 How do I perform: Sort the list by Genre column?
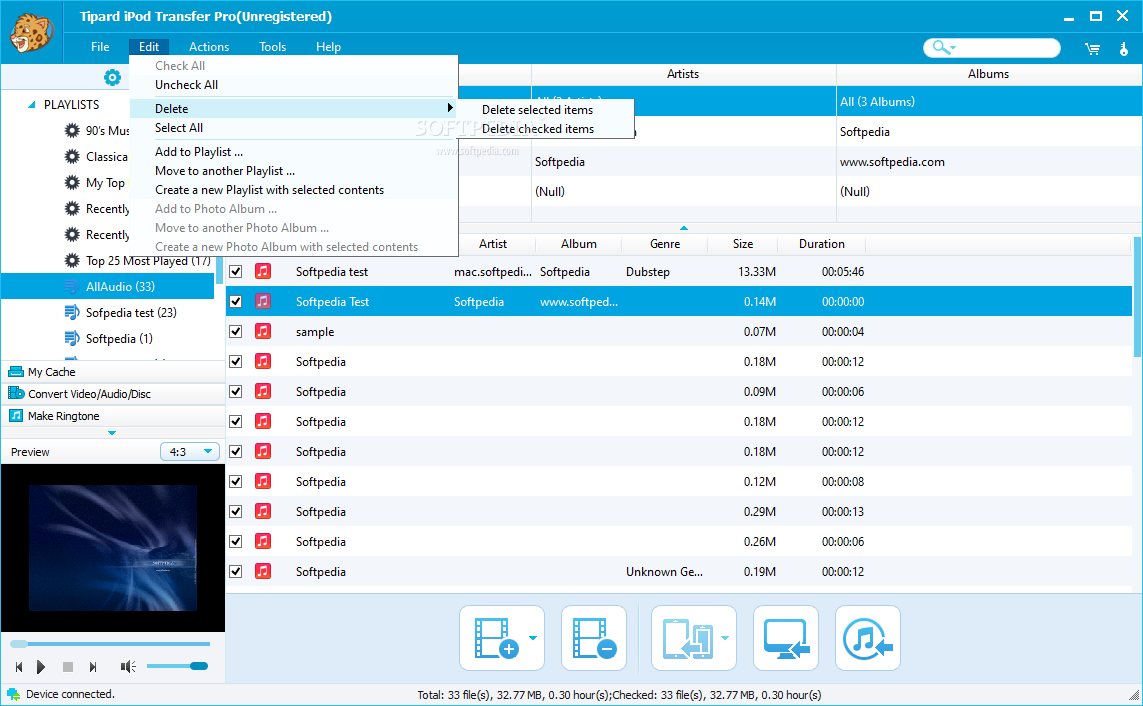click(x=665, y=244)
